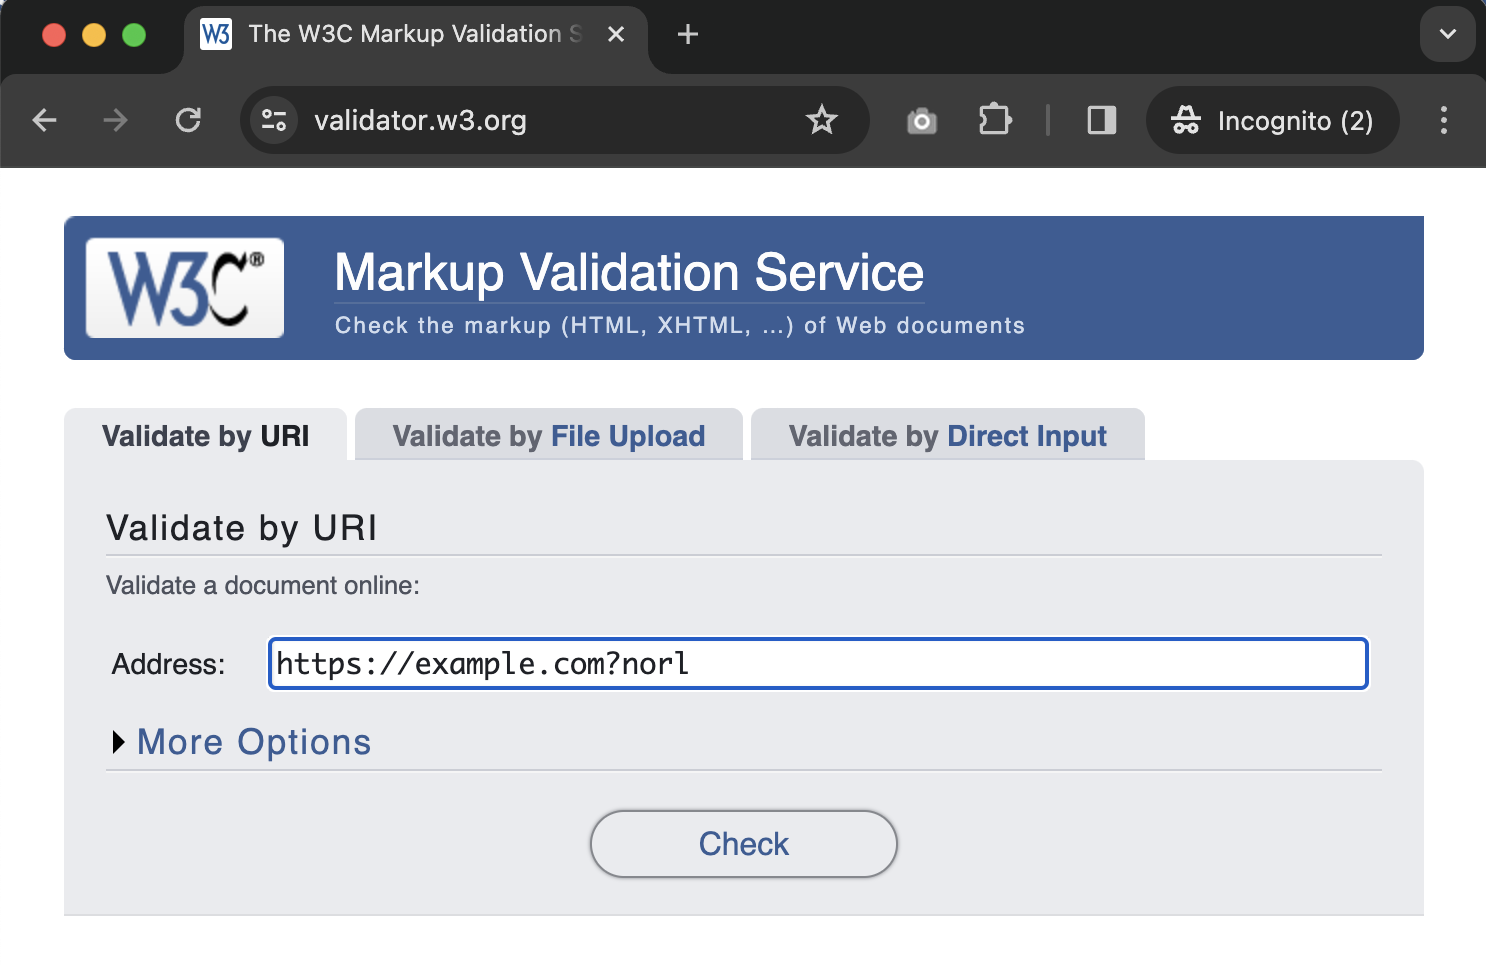This screenshot has height=966, width=1486.
Task: Open the browser extensions puzzle icon
Action: pos(995,120)
